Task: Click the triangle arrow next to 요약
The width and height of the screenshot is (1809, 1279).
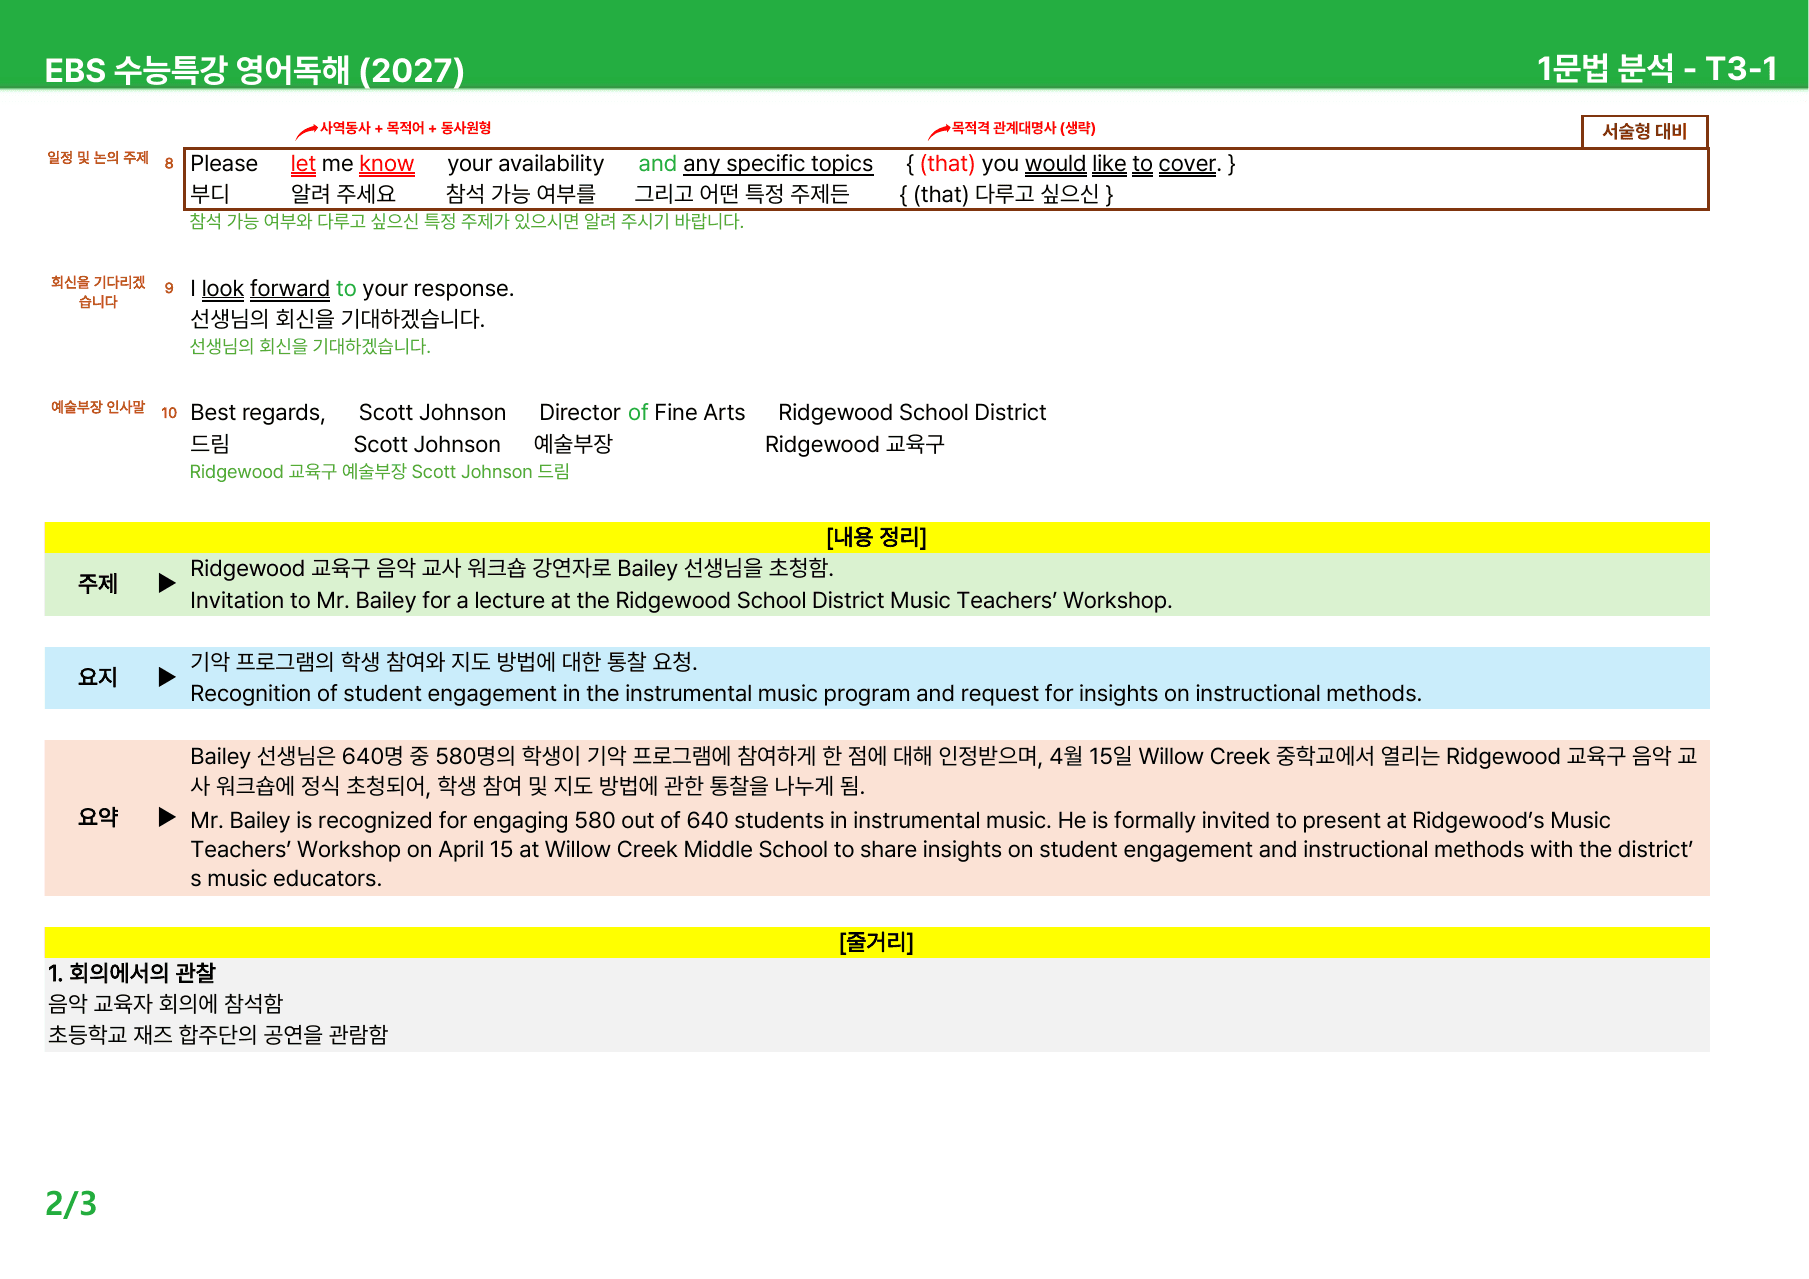Action: [x=167, y=817]
